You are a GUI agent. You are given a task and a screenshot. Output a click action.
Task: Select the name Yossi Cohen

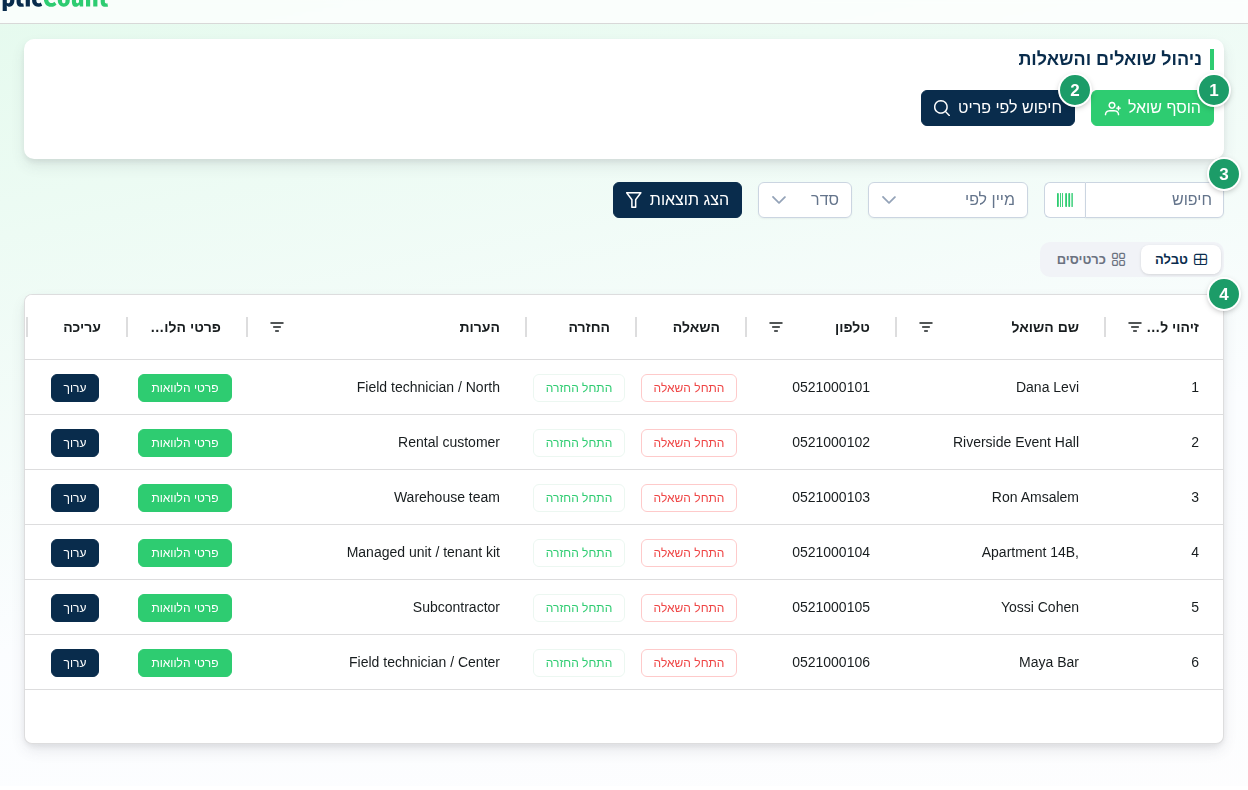(x=1040, y=607)
